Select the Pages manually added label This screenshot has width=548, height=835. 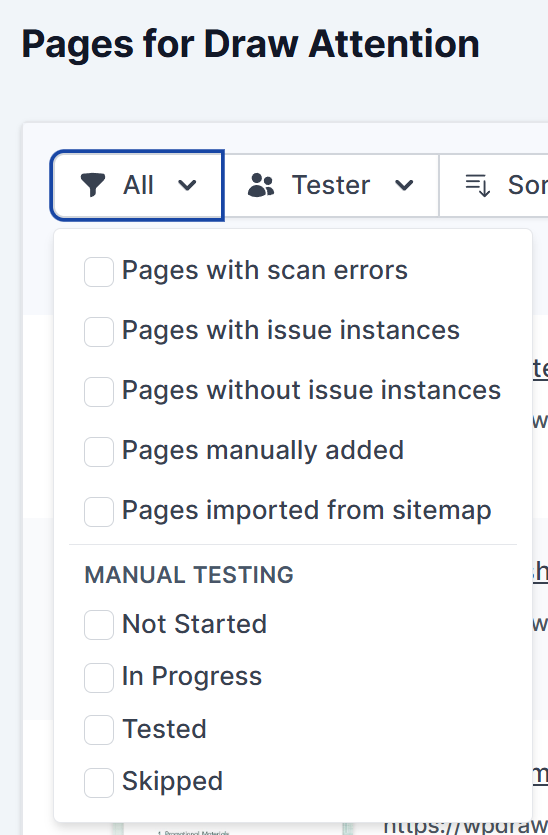click(263, 451)
